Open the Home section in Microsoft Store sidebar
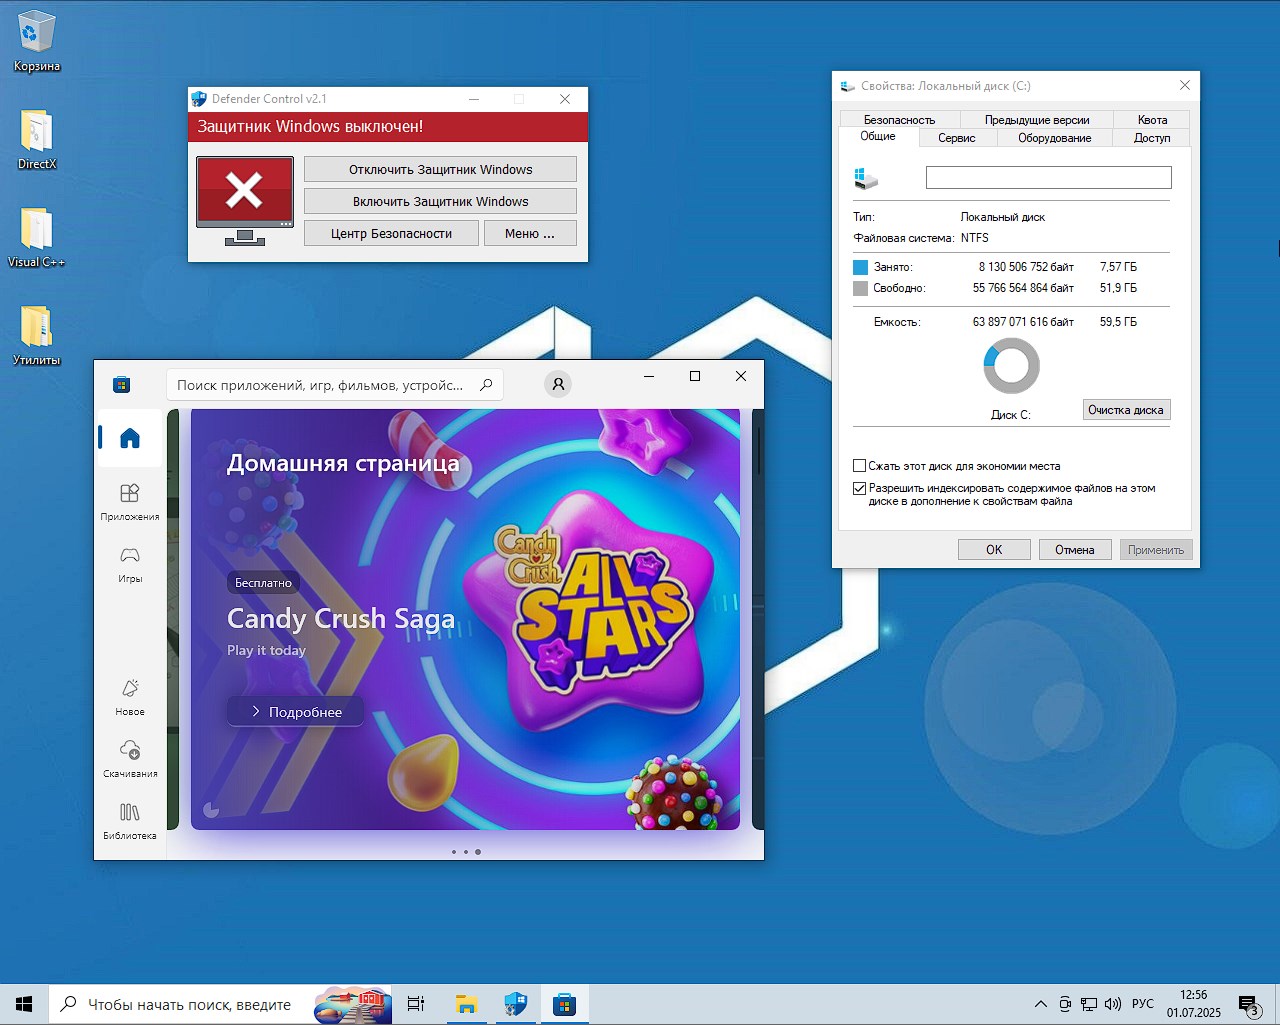Screen dimensions: 1280x1025 click(130, 438)
